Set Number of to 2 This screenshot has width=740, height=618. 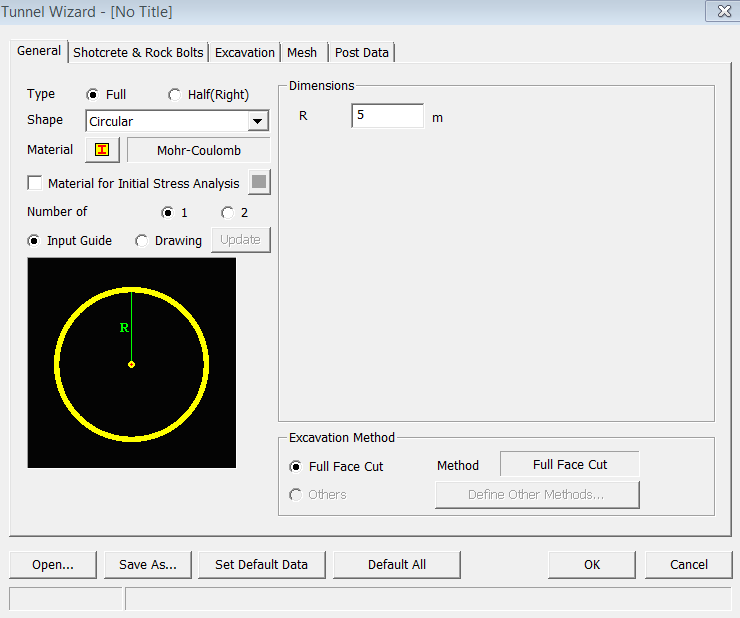[x=228, y=213]
